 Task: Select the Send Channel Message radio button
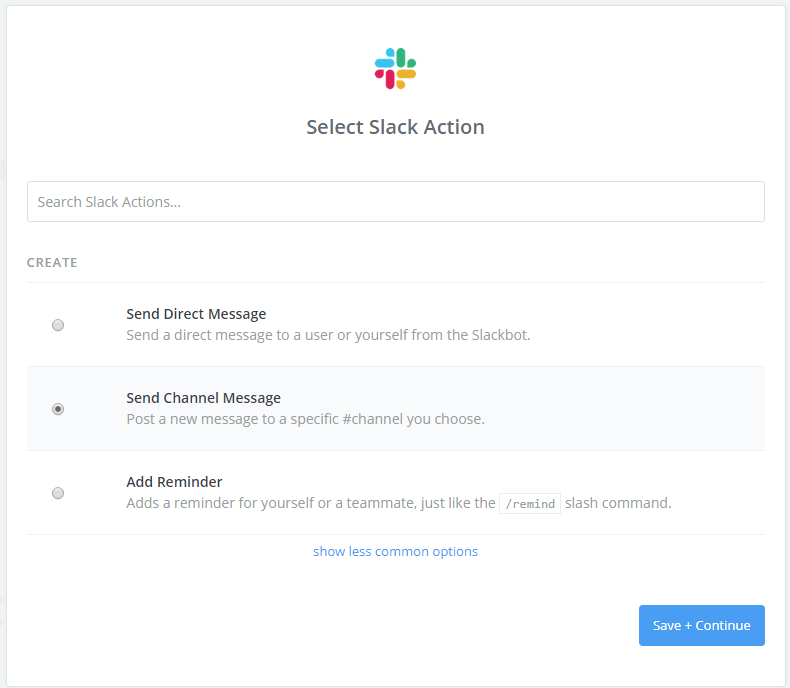(x=58, y=409)
